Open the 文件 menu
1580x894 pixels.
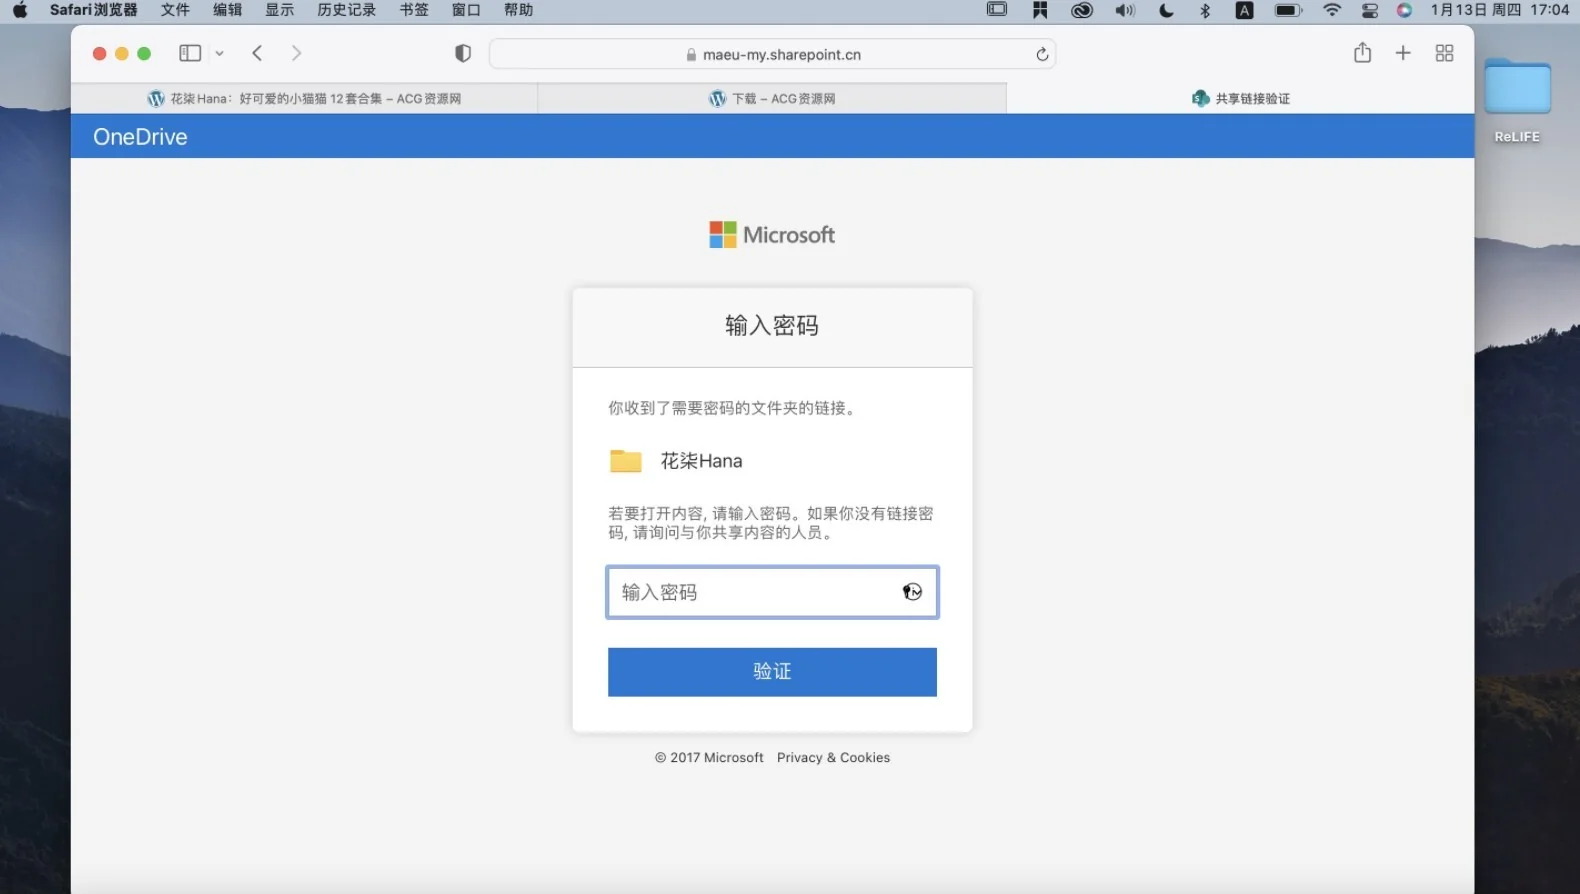coord(175,10)
